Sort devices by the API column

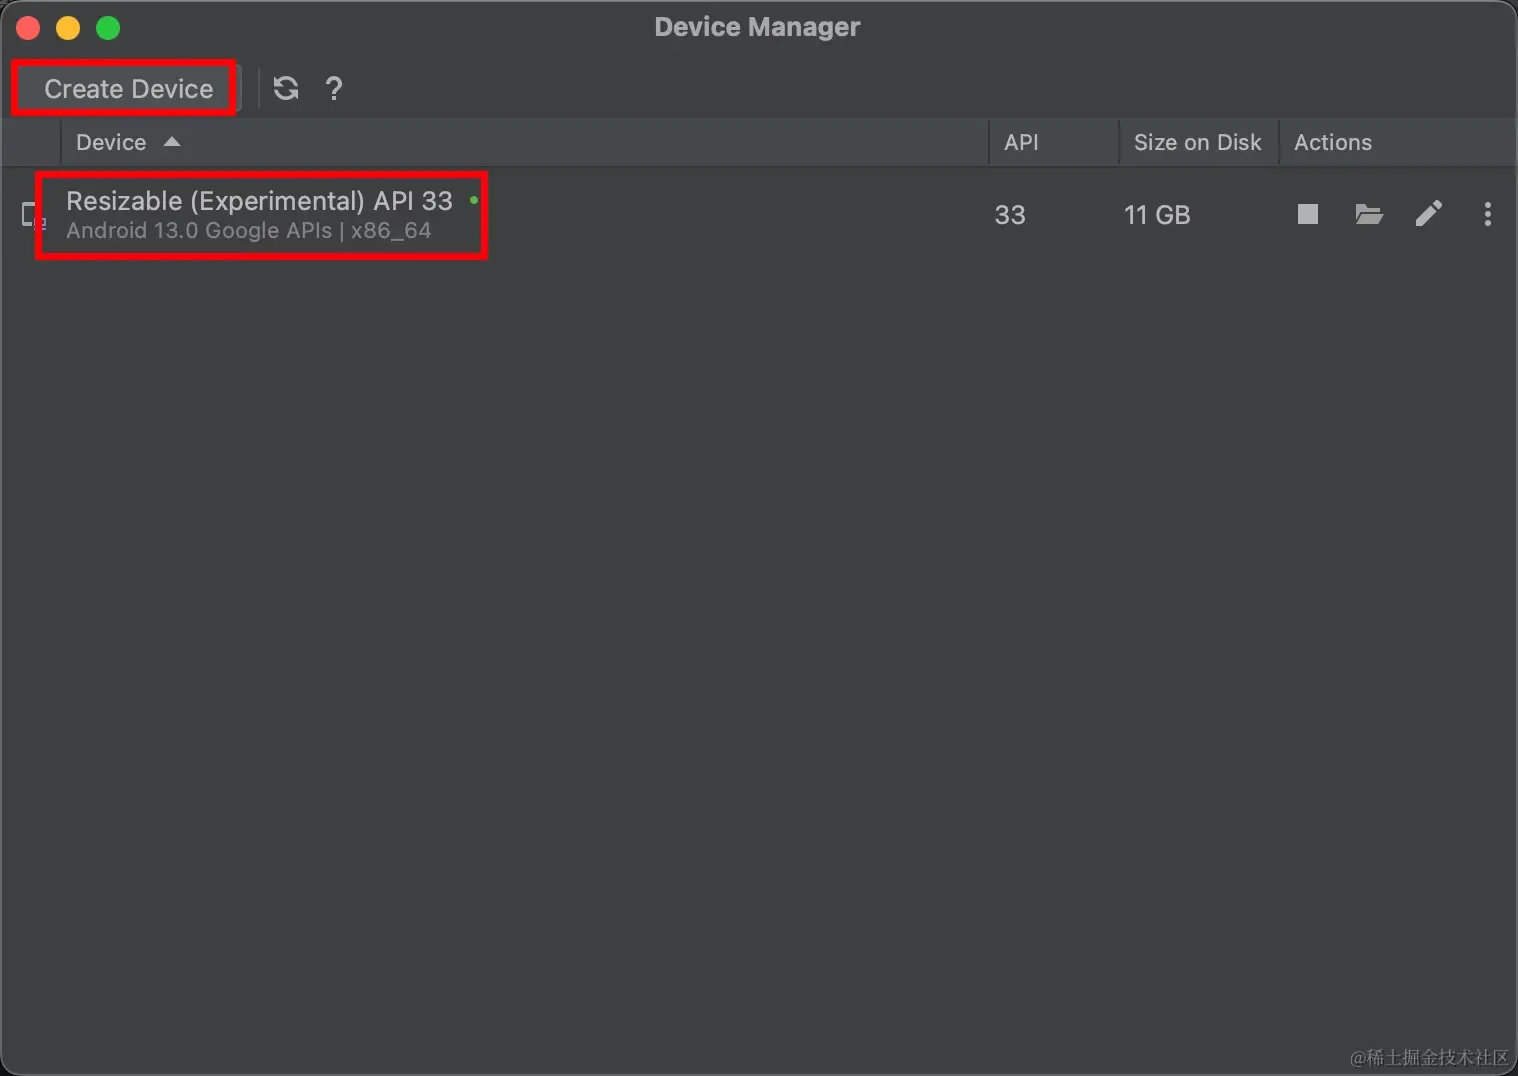(x=1021, y=142)
